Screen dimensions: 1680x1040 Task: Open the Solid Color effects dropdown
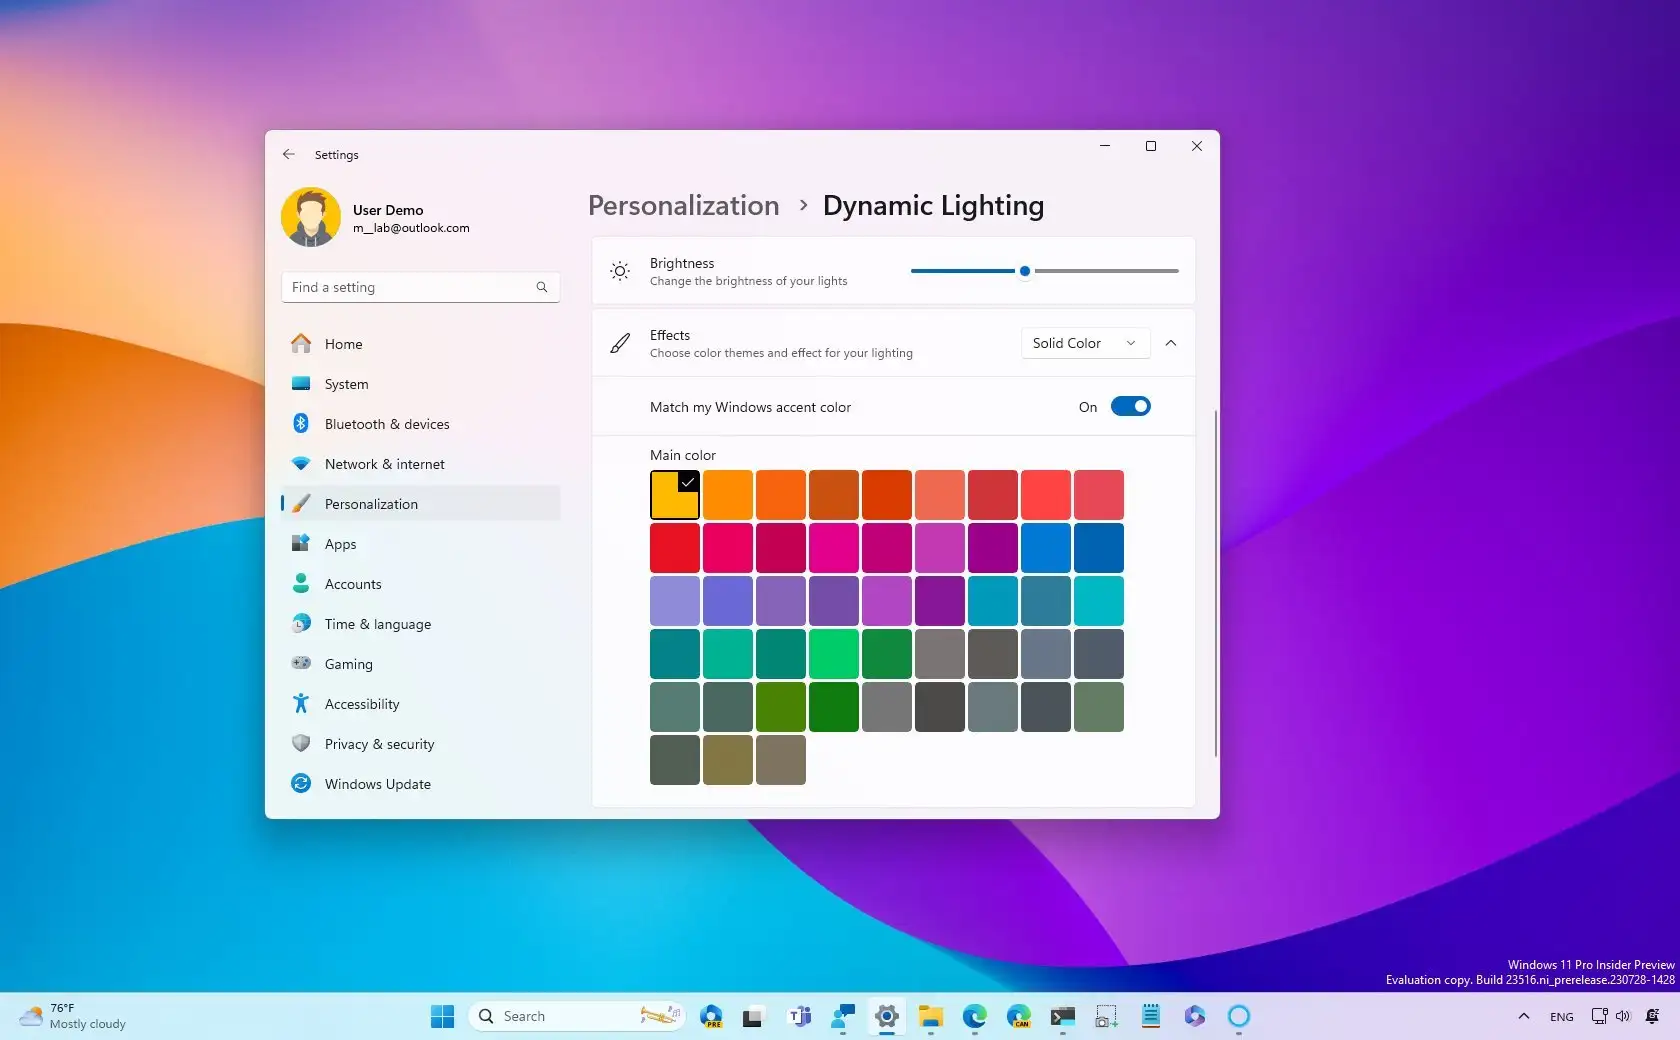click(x=1083, y=343)
